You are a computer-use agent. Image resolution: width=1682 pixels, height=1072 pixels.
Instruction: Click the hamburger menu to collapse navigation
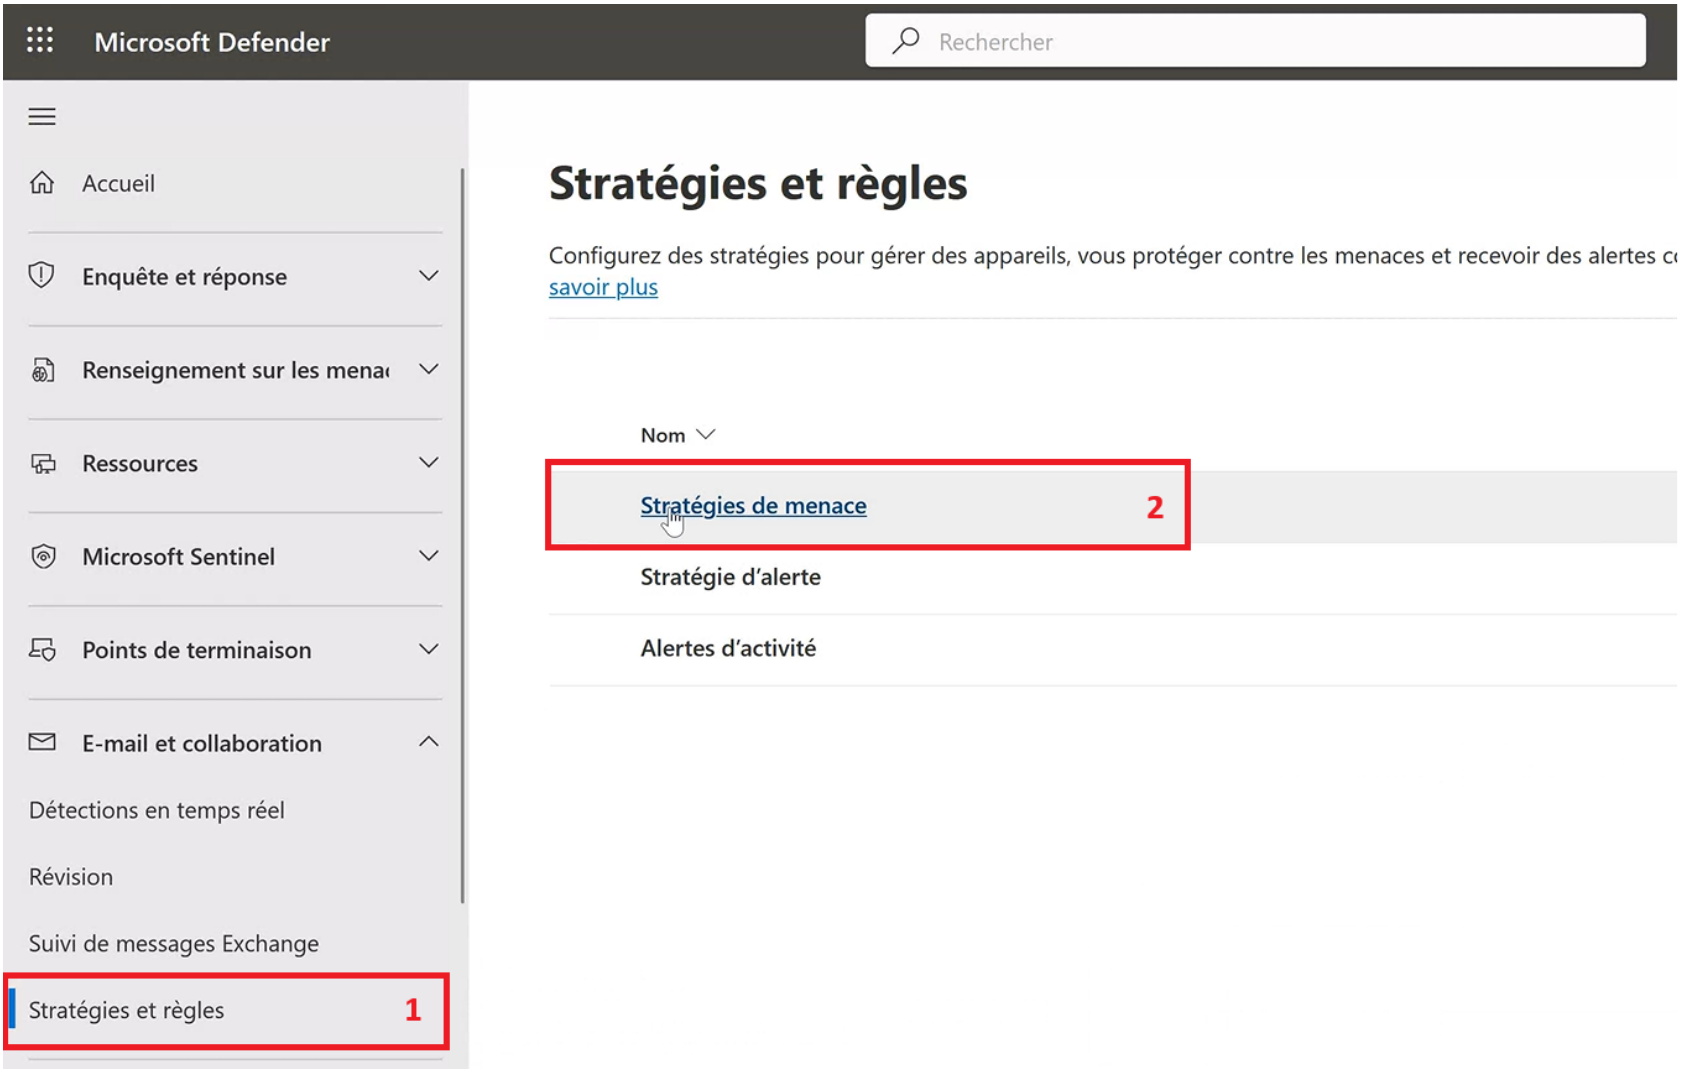tap(42, 116)
